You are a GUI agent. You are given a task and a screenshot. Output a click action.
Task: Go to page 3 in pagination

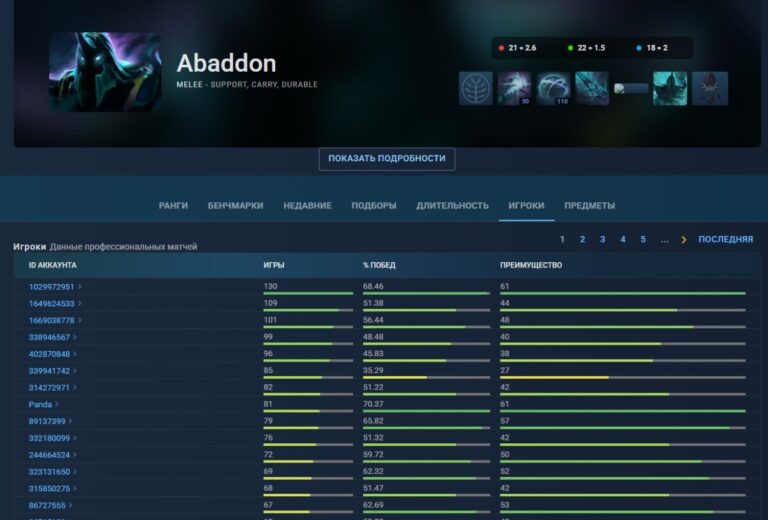point(602,239)
